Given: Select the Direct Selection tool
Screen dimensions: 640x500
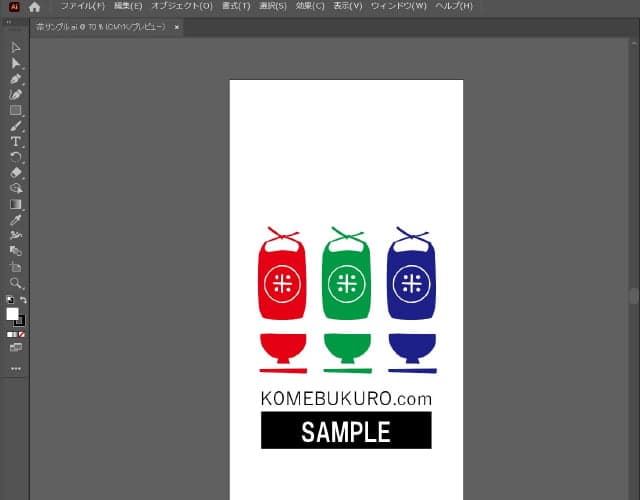Looking at the screenshot, I should pyautogui.click(x=16, y=63).
